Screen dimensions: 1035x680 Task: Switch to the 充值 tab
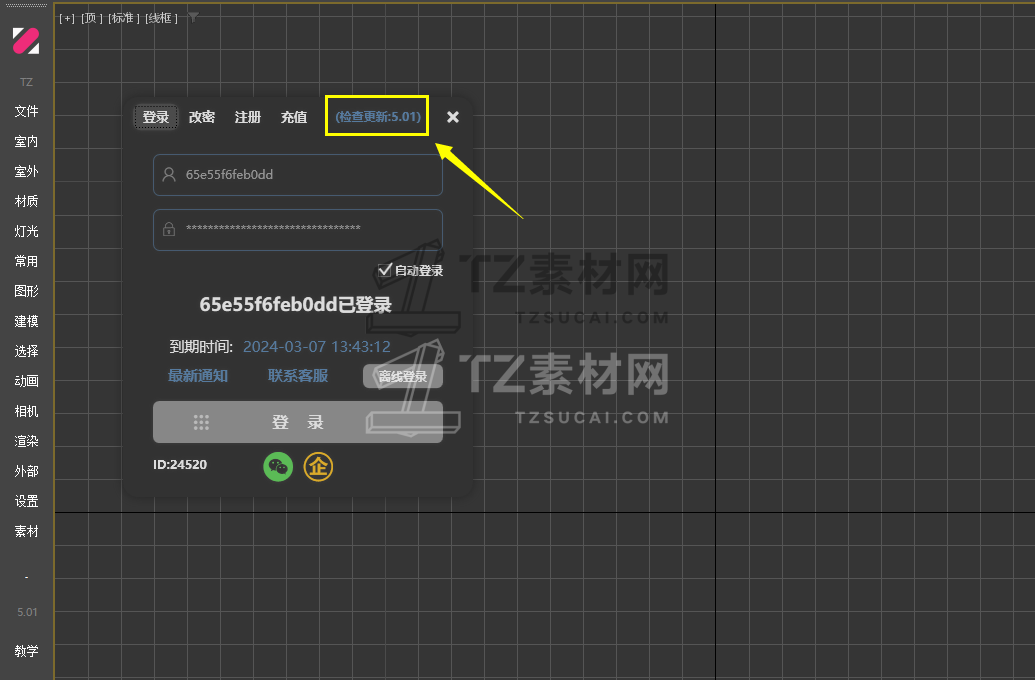(x=294, y=117)
